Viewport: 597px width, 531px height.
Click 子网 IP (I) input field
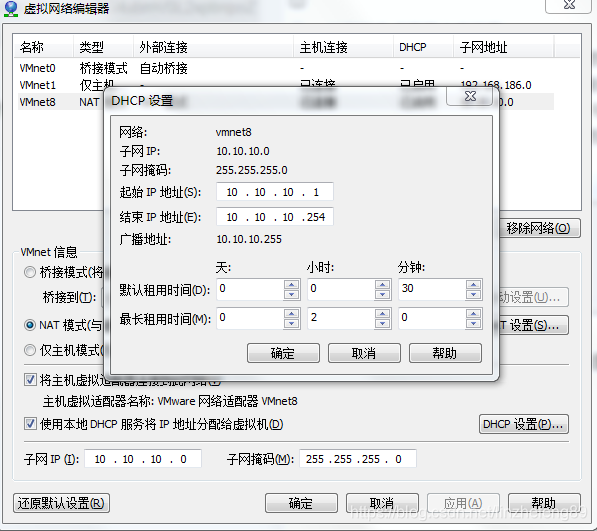click(x=143, y=459)
